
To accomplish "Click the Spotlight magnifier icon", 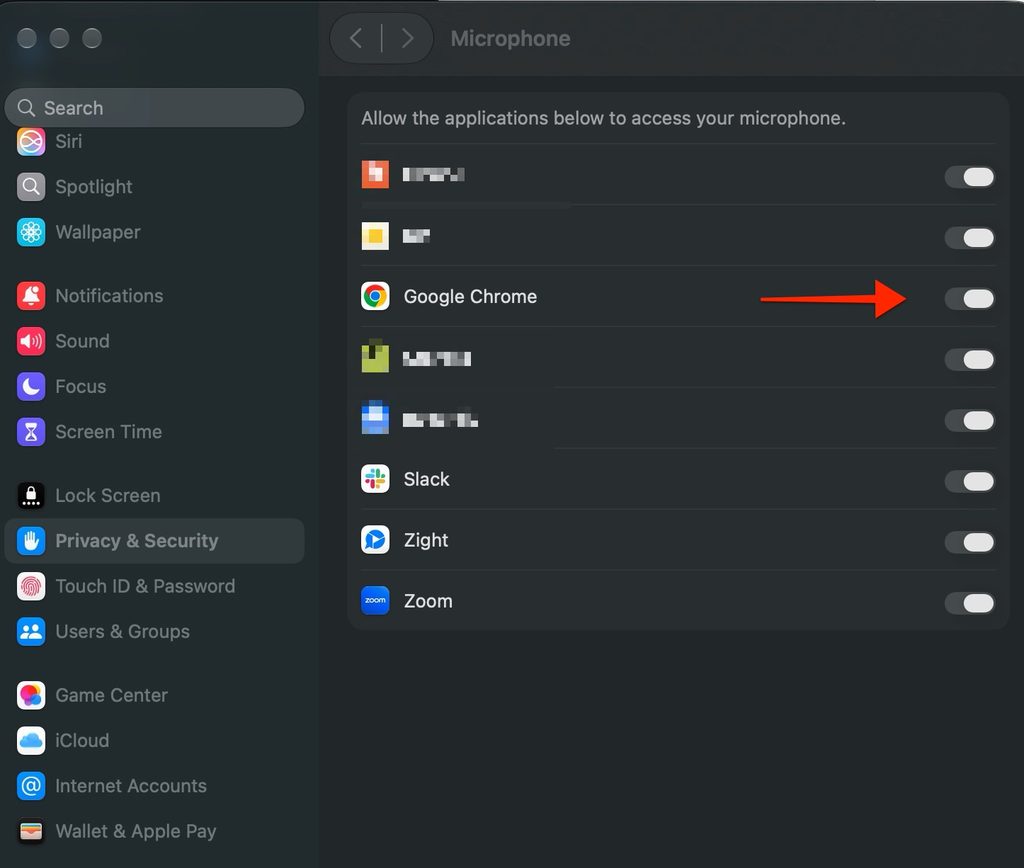I will pos(31,187).
